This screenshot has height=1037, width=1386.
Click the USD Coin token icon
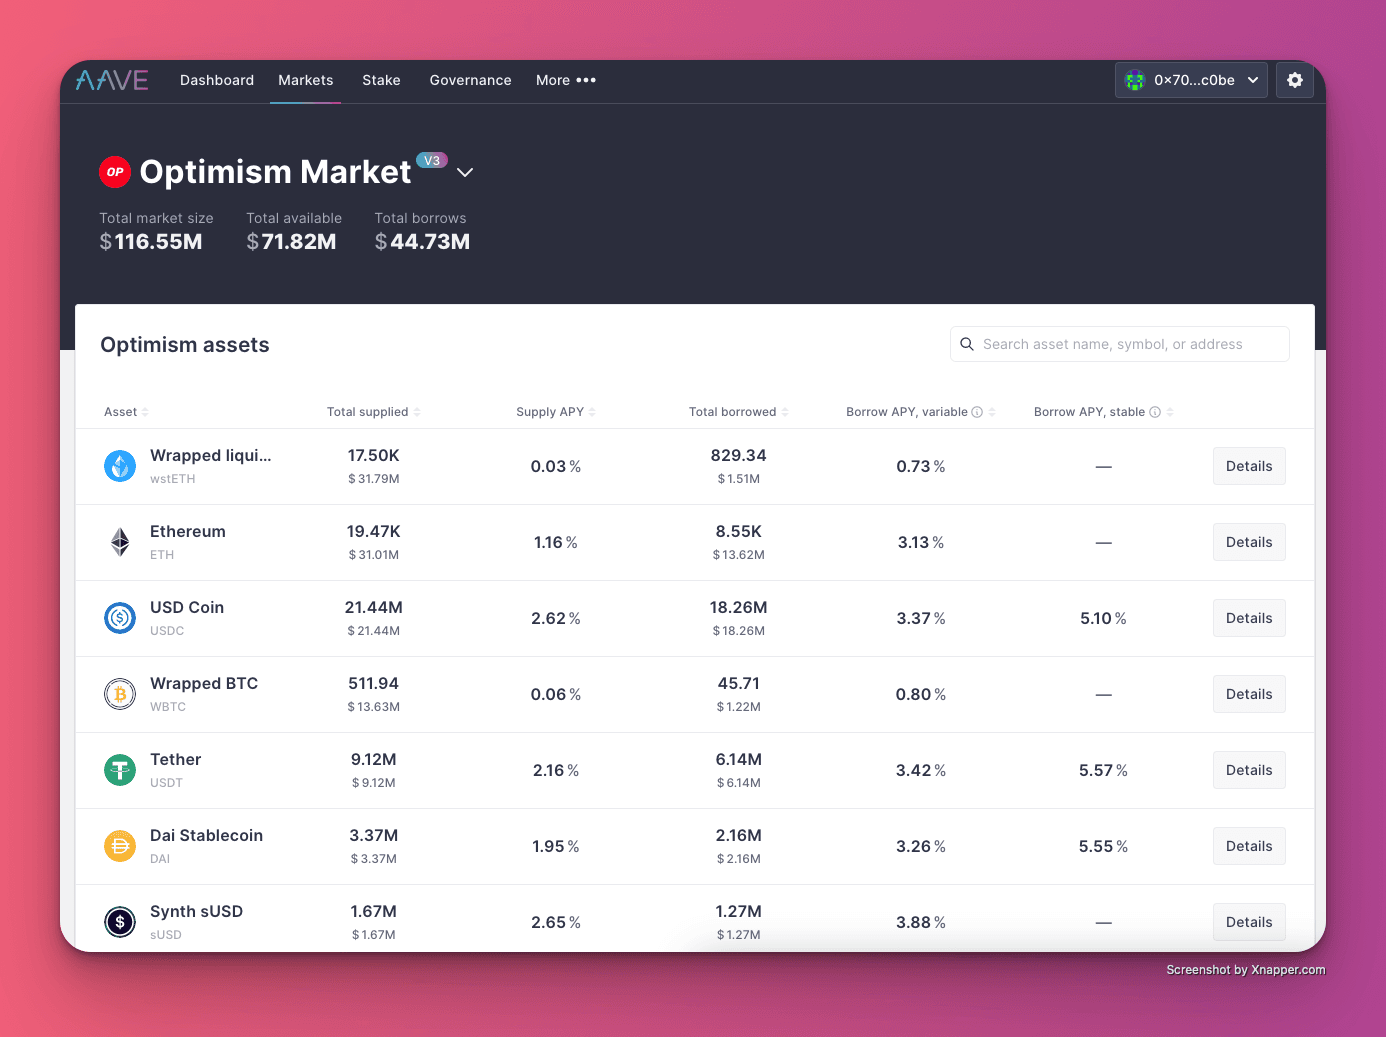click(120, 618)
